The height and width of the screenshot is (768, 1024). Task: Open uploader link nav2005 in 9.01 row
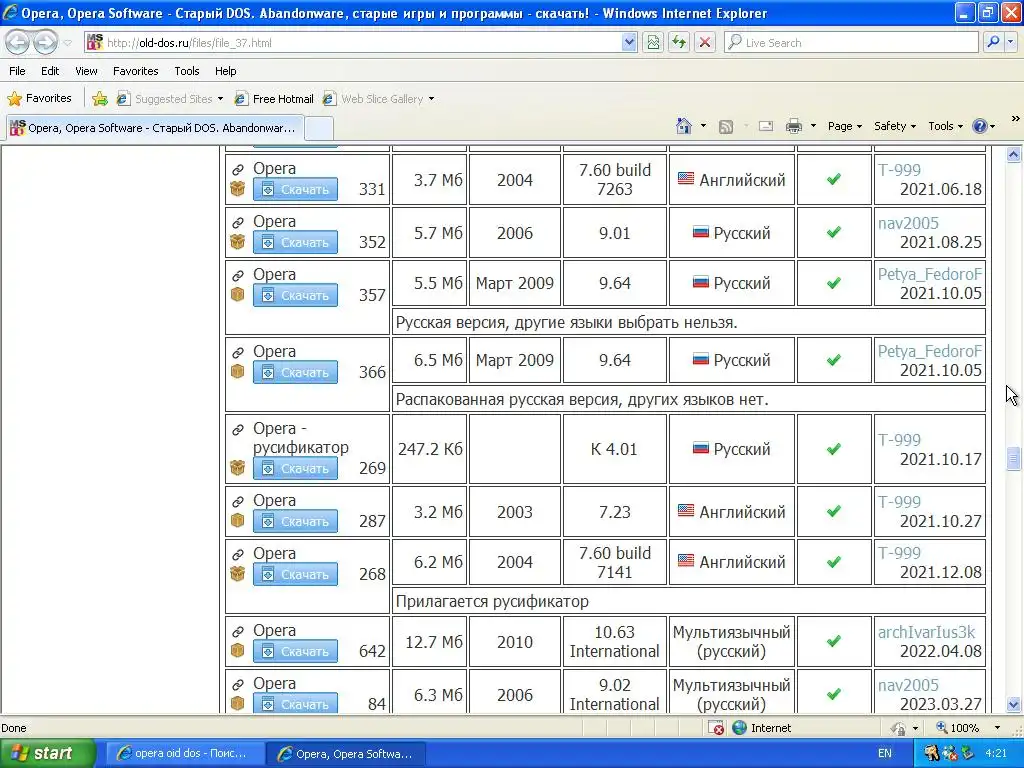[908, 223]
